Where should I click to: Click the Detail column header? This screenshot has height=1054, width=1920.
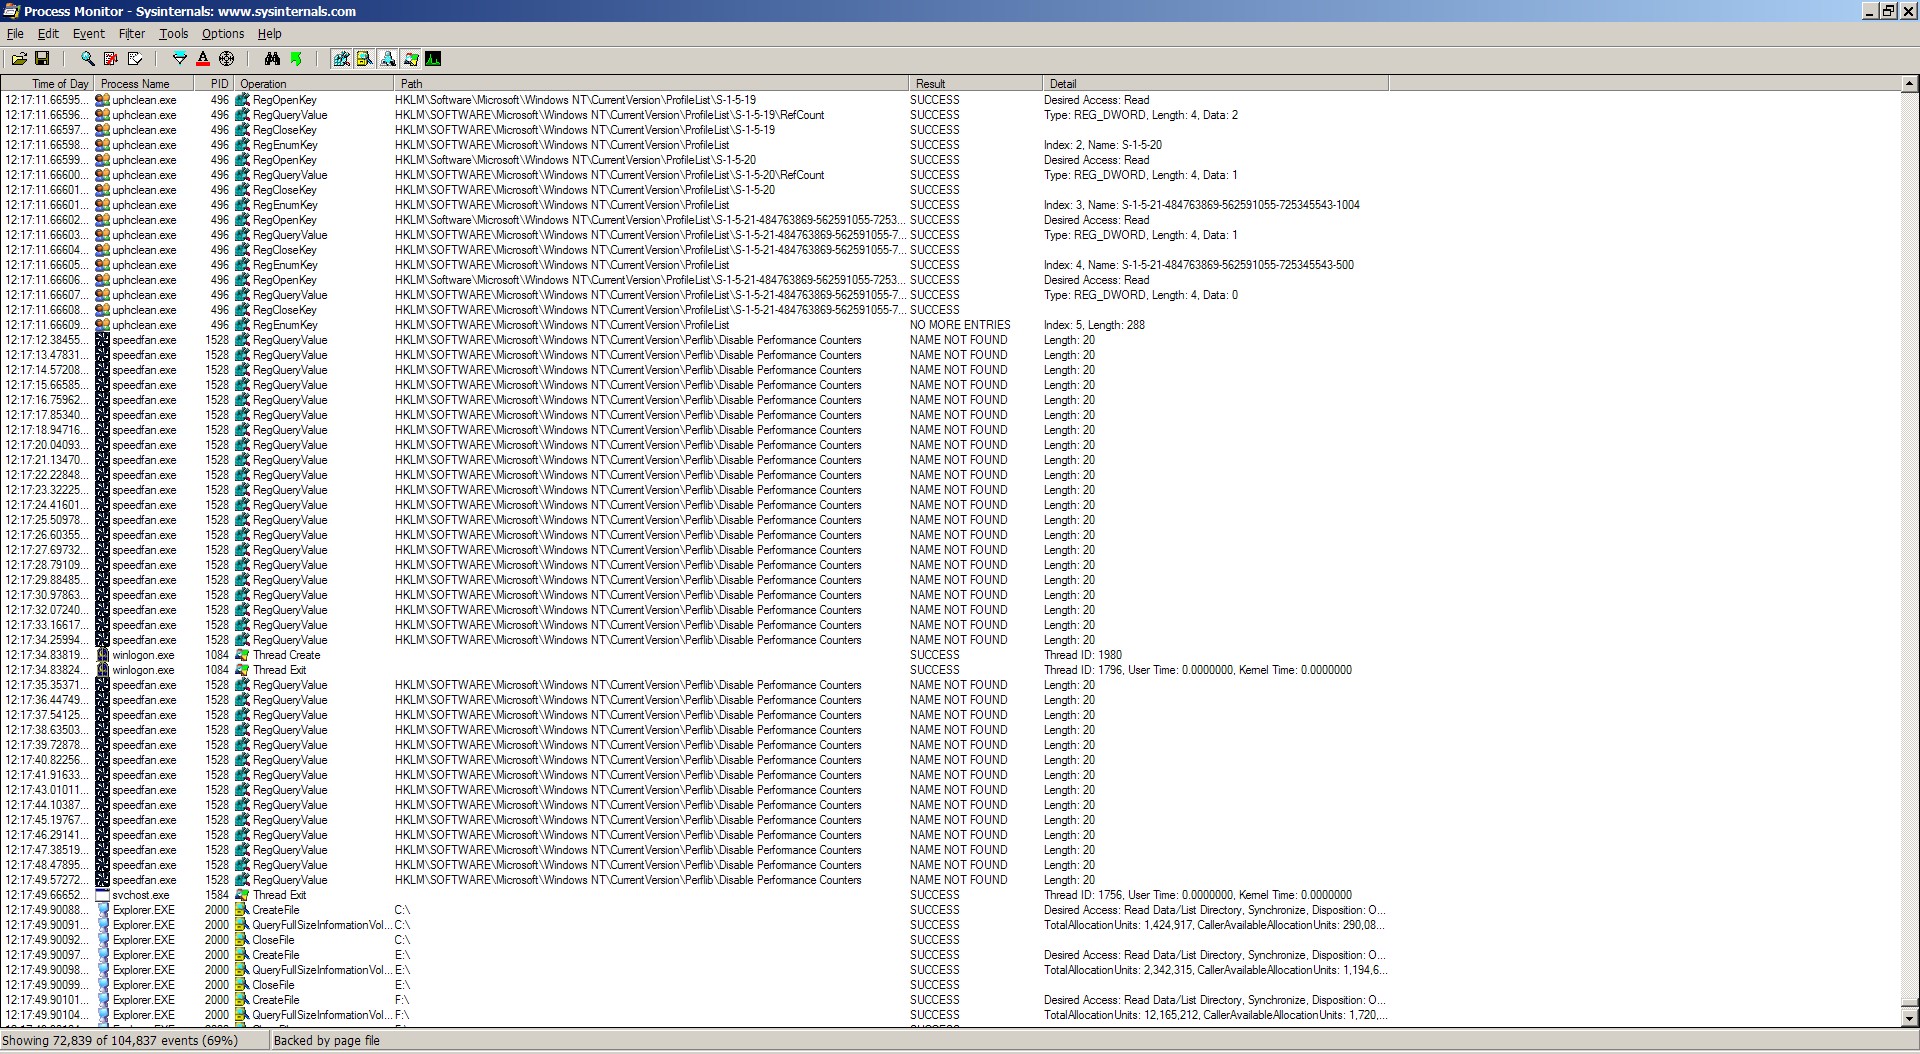1215,84
